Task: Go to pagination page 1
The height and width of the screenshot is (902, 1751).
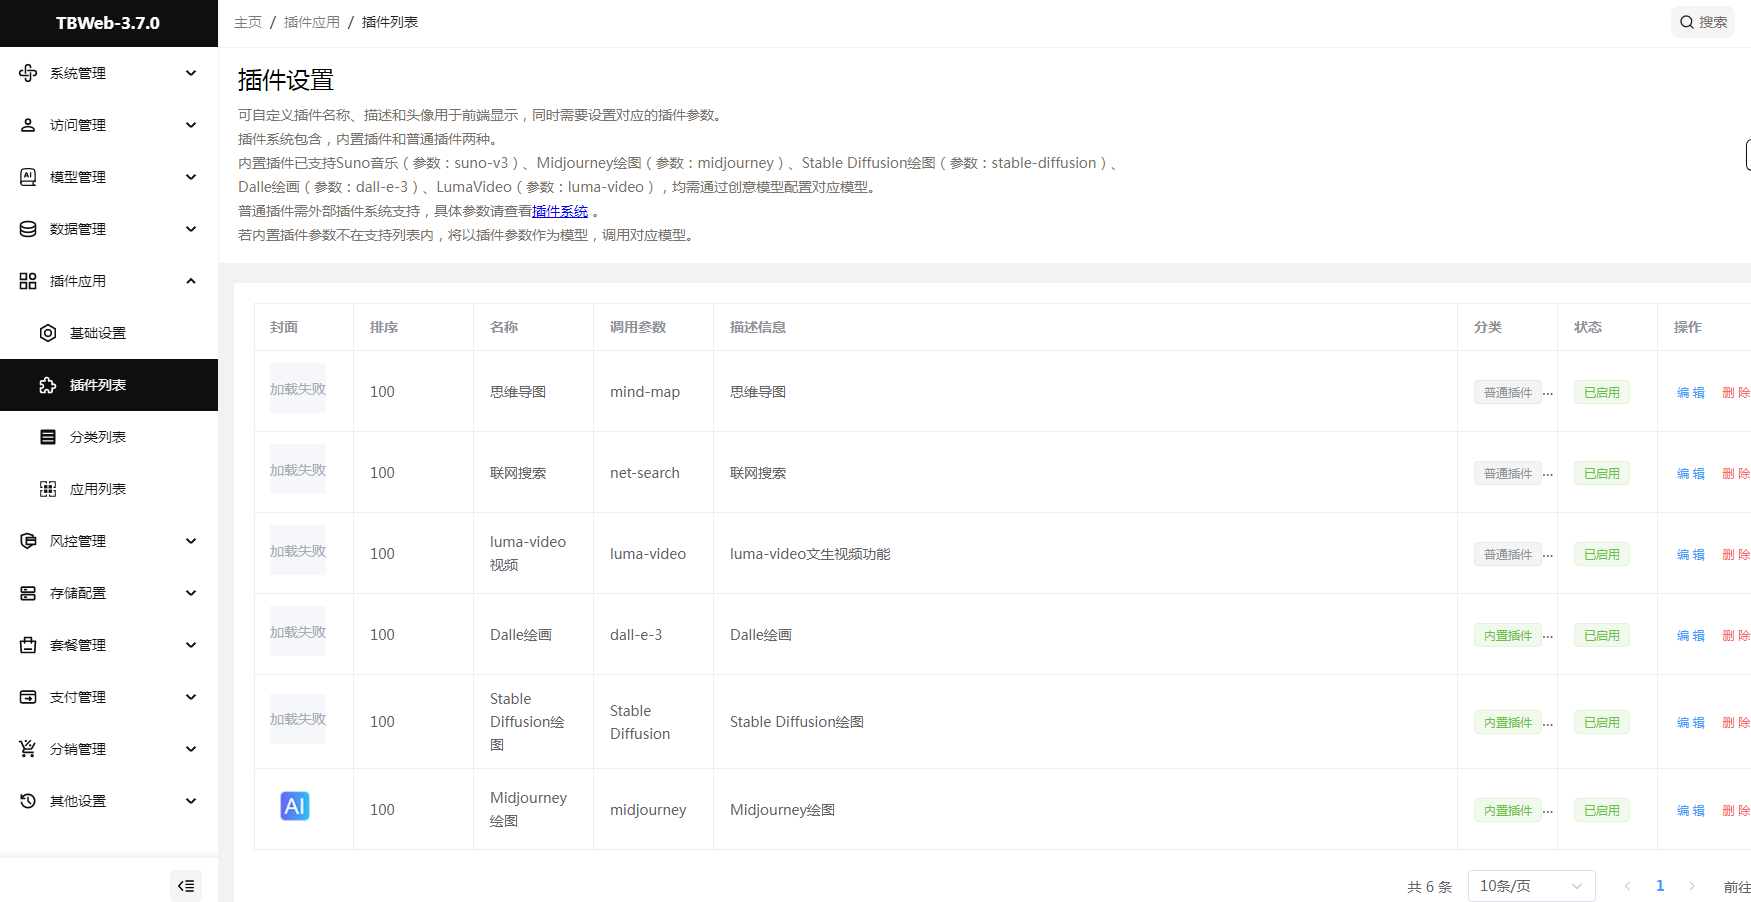Action: tap(1660, 886)
